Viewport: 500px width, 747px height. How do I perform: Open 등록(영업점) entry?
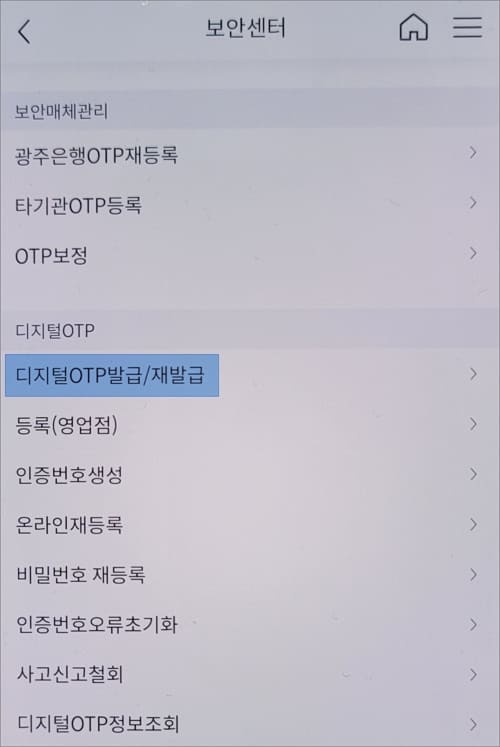pos(250,425)
